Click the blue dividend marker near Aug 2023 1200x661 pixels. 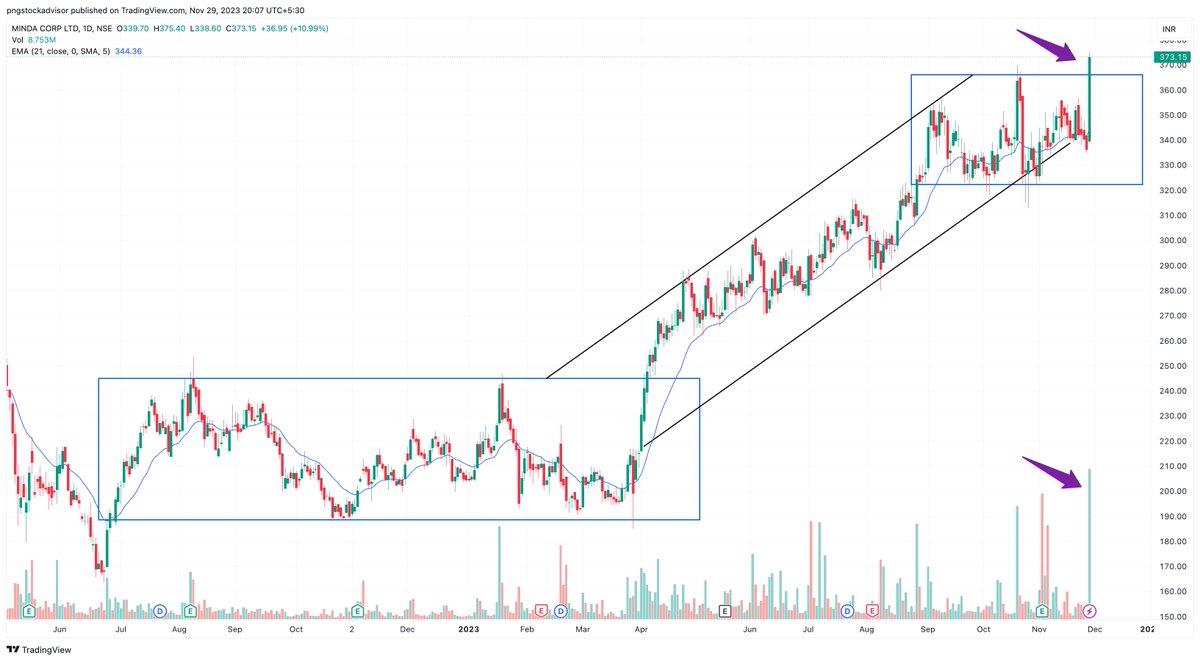pyautogui.click(x=847, y=610)
